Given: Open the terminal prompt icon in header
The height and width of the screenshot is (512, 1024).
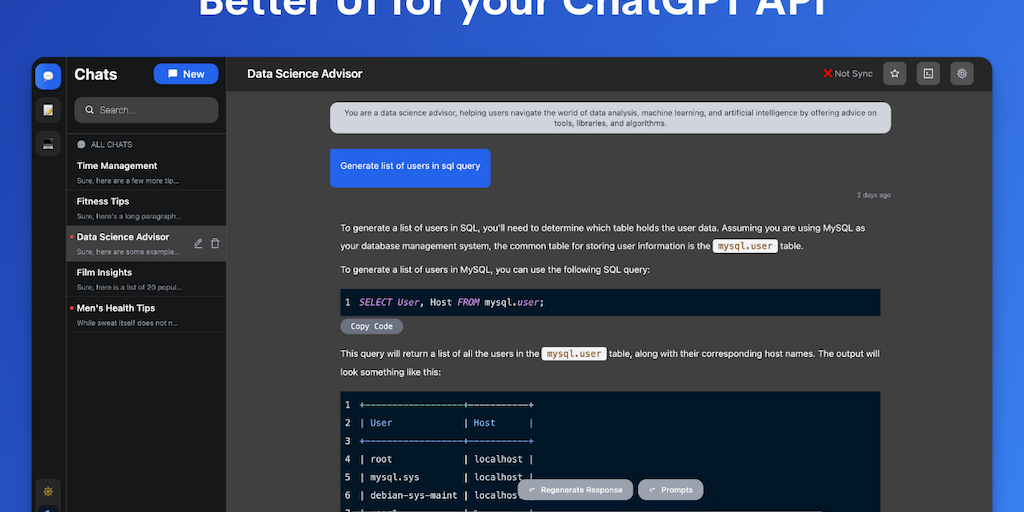Looking at the screenshot, I should 928,74.
